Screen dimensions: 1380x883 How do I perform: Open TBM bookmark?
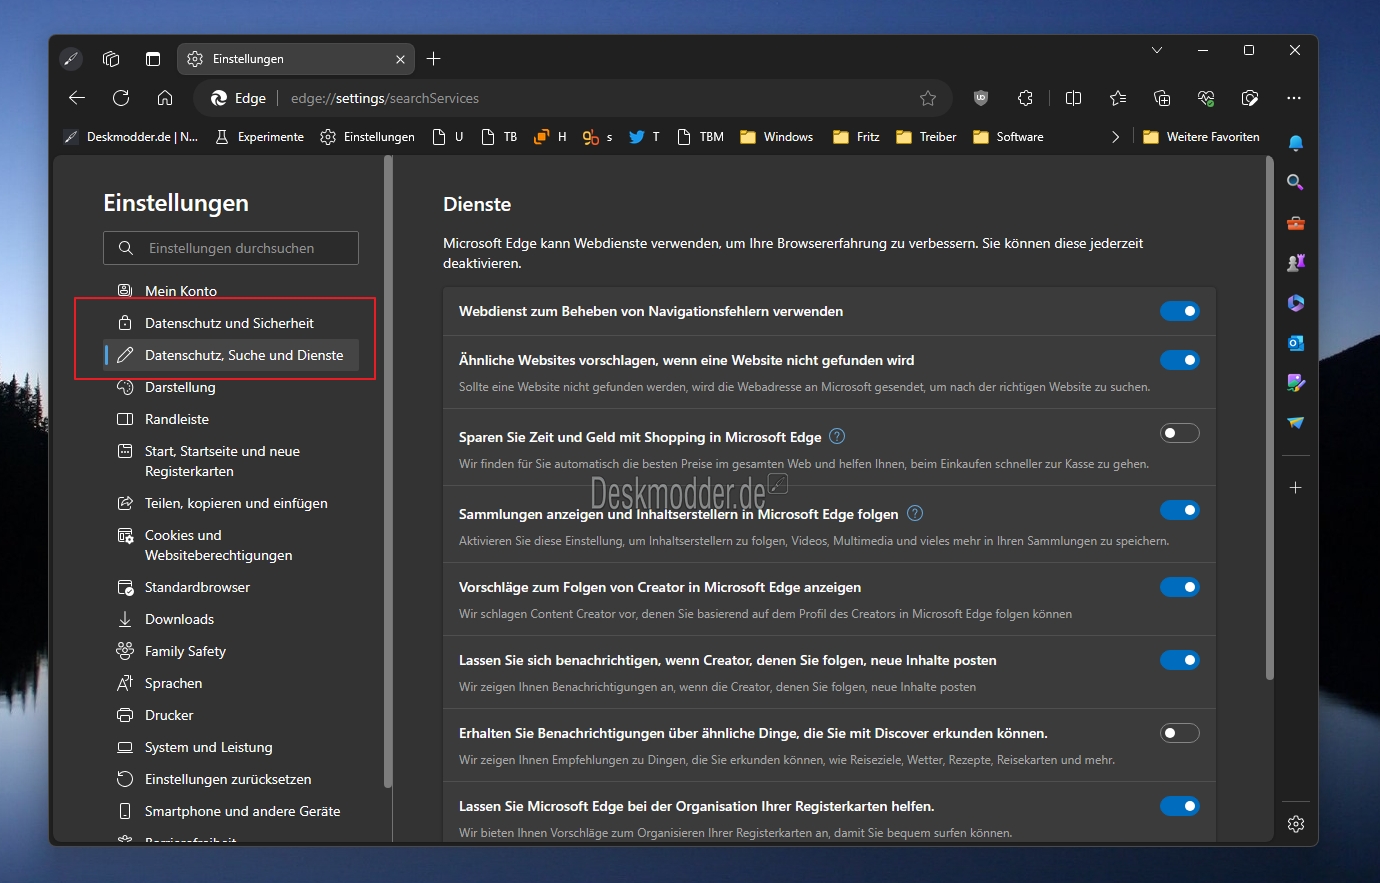coord(700,137)
